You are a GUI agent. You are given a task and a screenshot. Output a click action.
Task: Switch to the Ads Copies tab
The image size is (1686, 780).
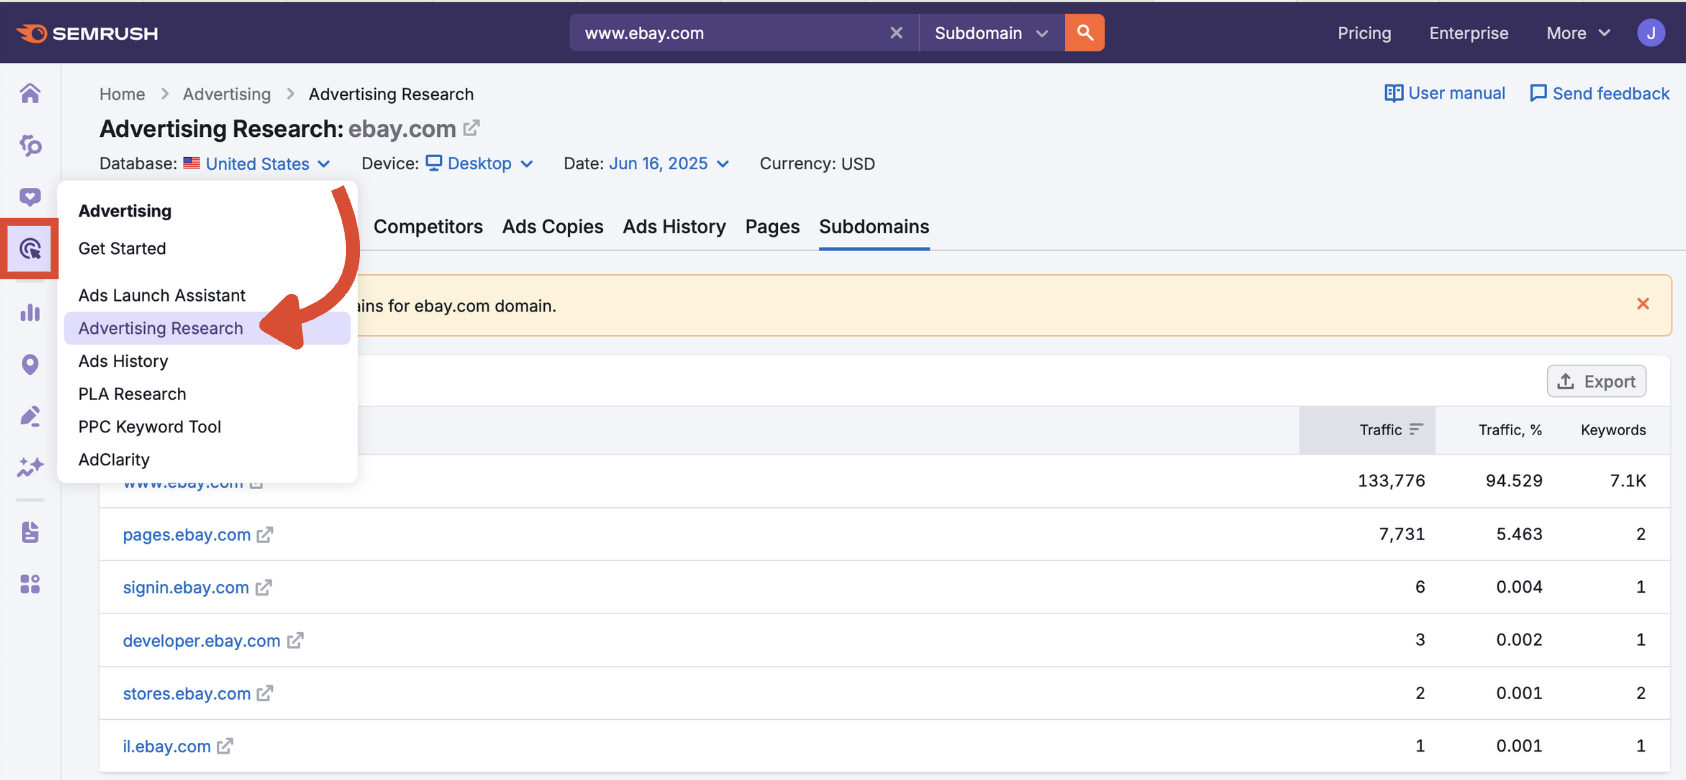pos(553,227)
